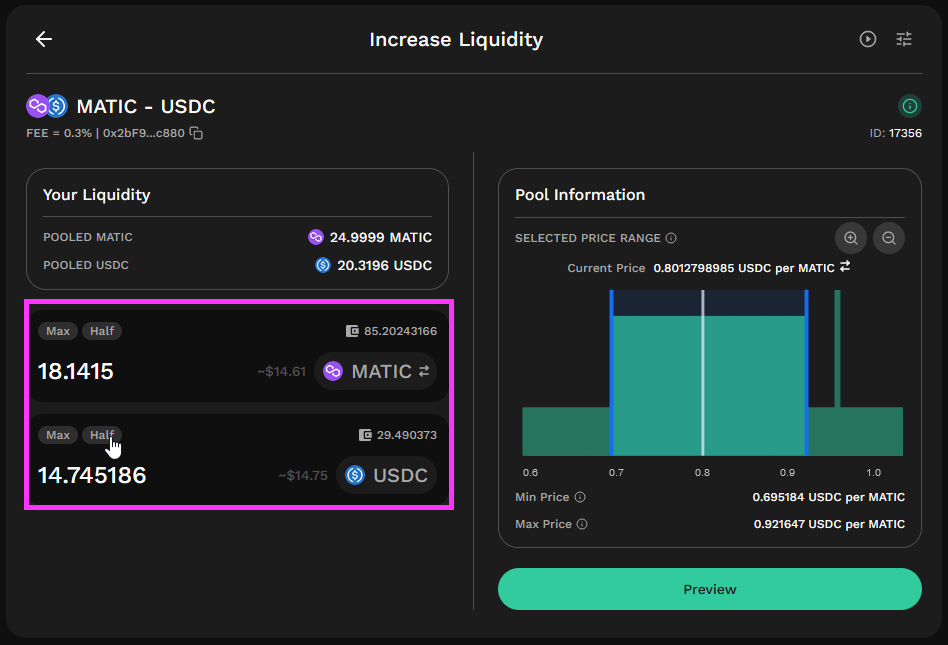Set MATIC amount to Half
The image size is (948, 645).
tap(102, 331)
